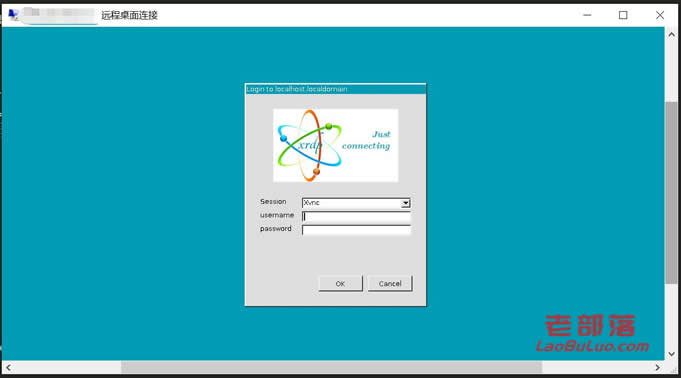Image resolution: width=681 pixels, height=378 pixels.
Task: Click the Login to localhost dialog title bar
Action: pyautogui.click(x=335, y=89)
